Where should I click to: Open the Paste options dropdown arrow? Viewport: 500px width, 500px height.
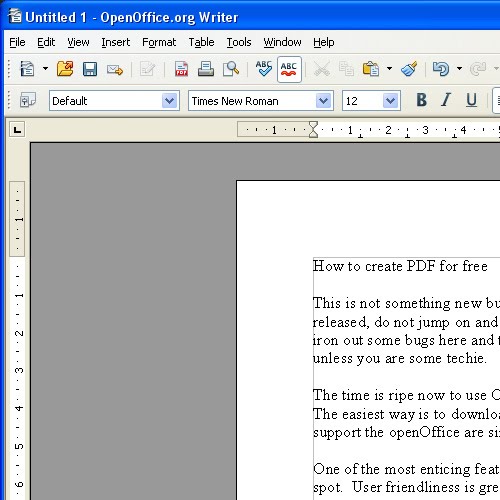click(x=389, y=69)
